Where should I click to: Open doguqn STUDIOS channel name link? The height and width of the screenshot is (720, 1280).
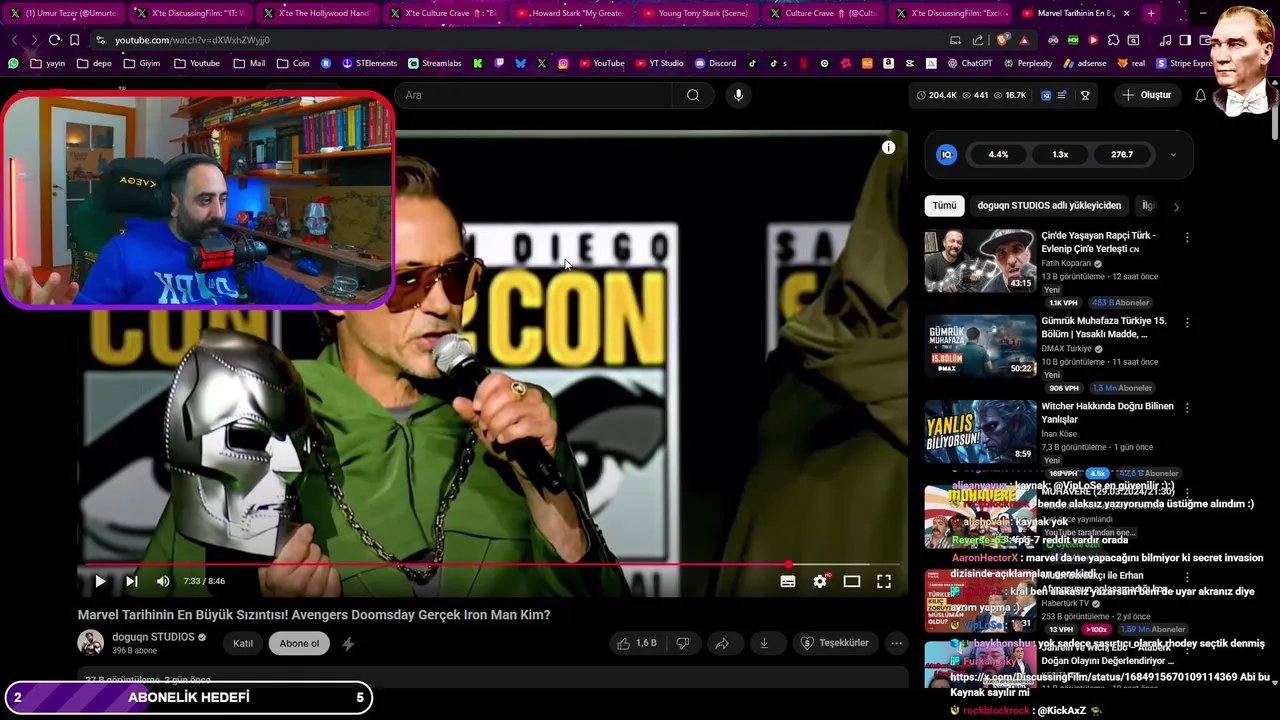click(x=153, y=637)
